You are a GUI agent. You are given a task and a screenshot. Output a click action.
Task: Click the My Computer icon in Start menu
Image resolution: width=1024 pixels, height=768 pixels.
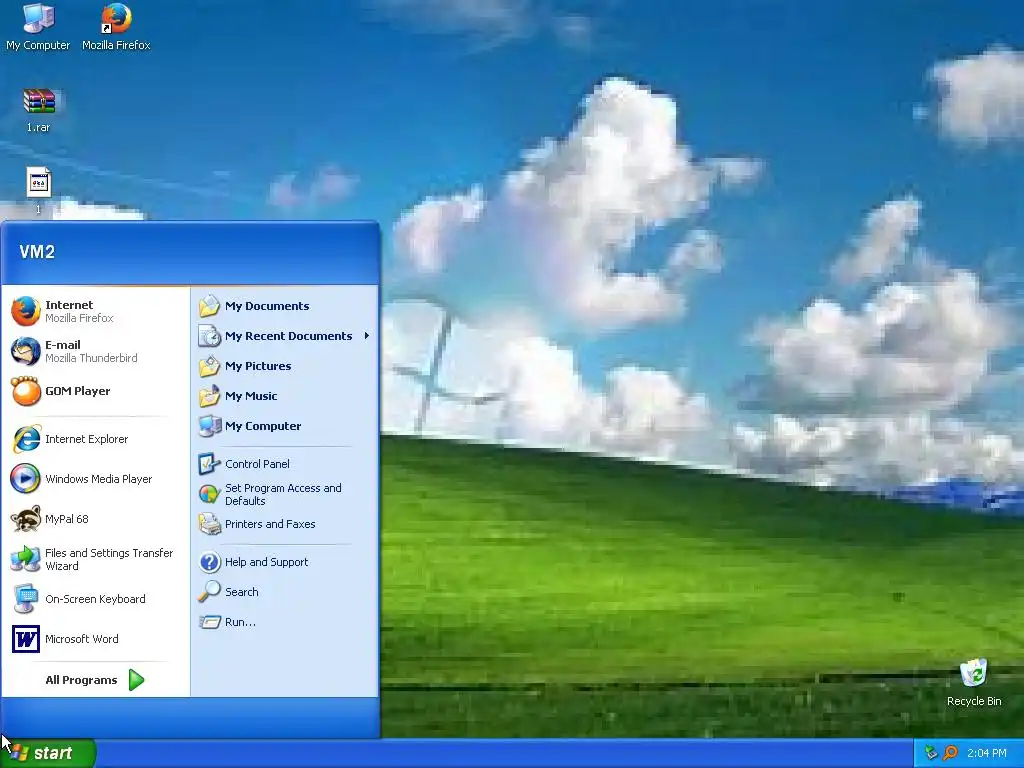[x=210, y=426]
